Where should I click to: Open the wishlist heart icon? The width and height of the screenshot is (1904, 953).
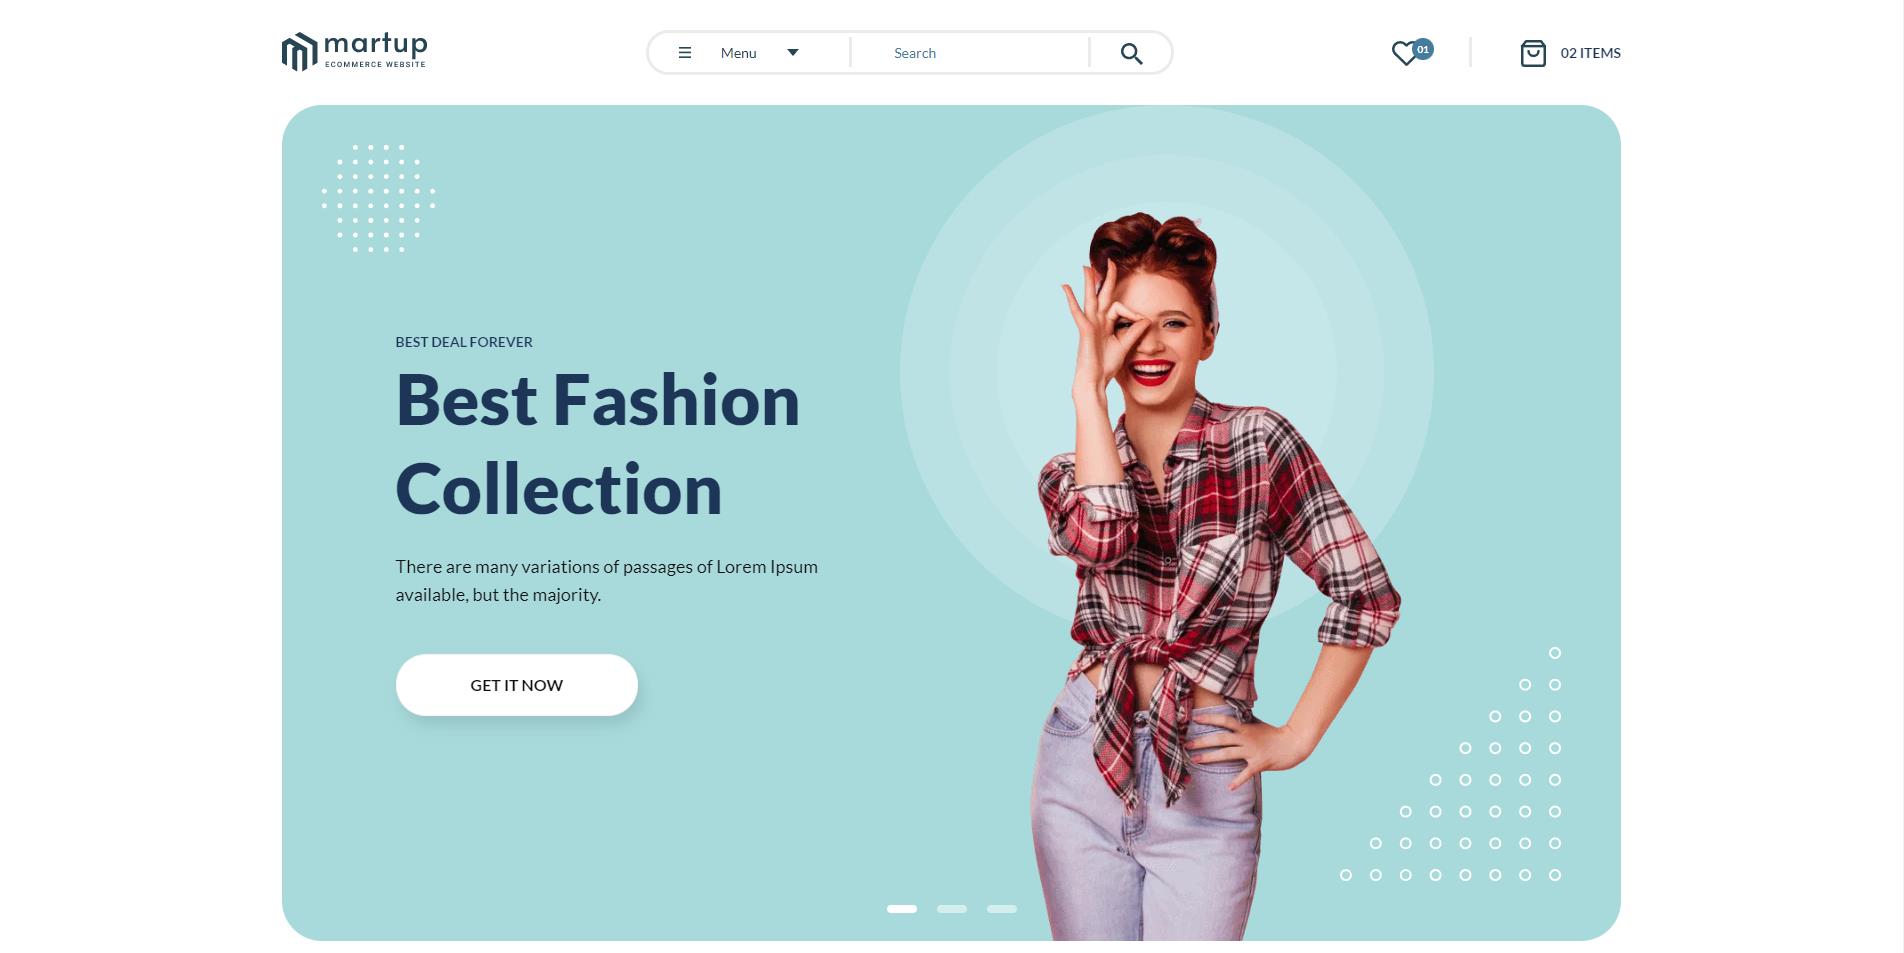click(1405, 53)
